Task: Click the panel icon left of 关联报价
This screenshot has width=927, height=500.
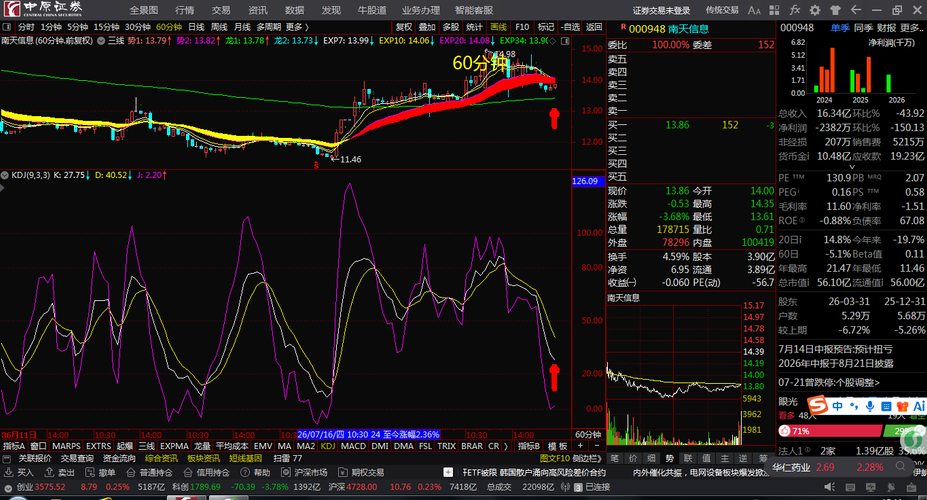Action: (7, 459)
